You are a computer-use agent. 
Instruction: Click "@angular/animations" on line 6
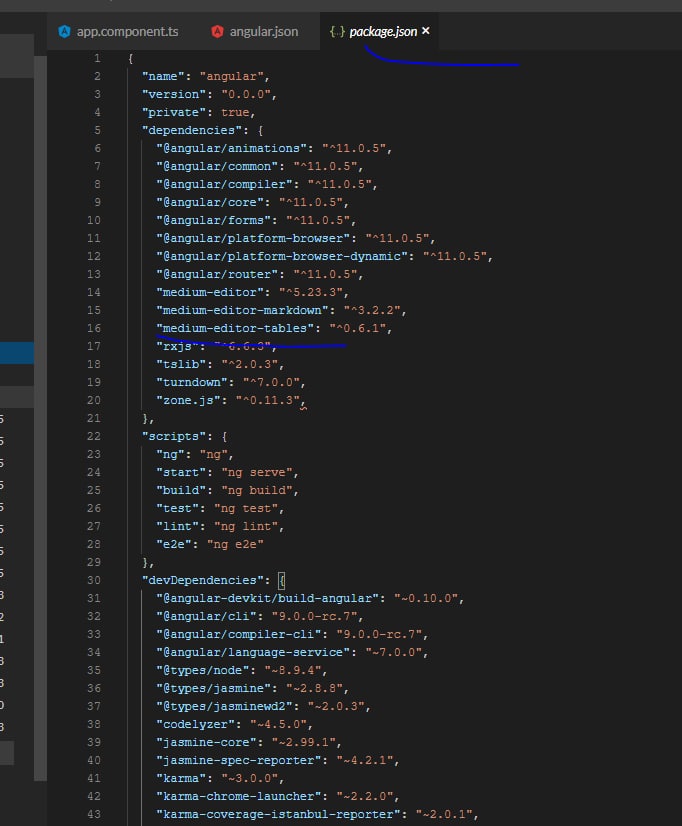tap(232, 148)
